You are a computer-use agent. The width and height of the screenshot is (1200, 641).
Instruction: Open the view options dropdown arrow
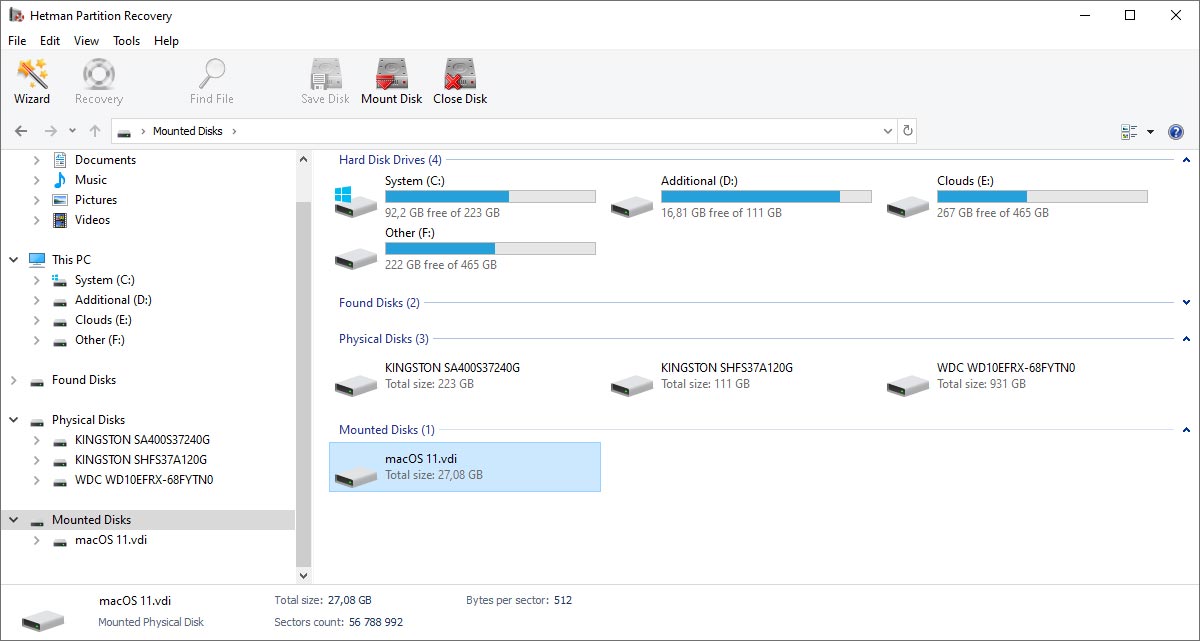[x=1150, y=132]
